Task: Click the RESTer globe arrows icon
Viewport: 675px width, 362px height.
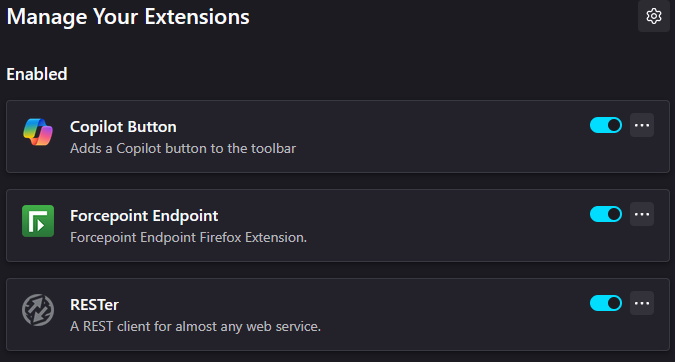Action: [x=38, y=310]
